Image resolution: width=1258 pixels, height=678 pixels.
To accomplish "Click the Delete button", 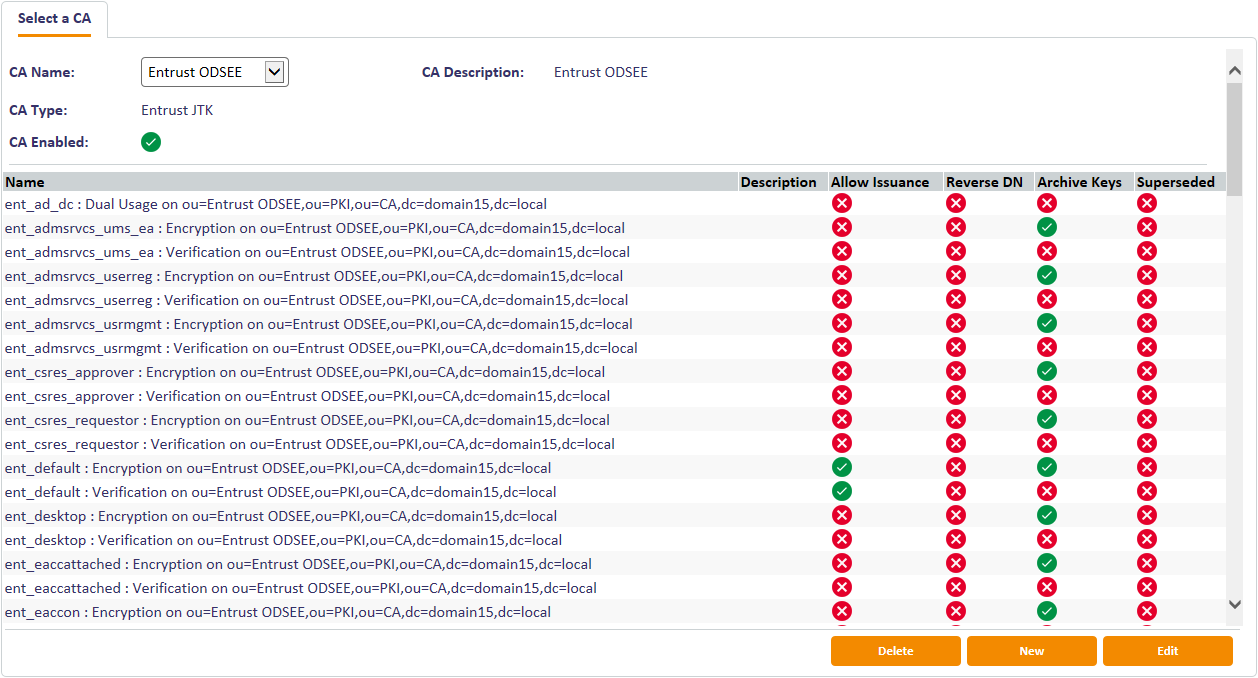I will coord(896,651).
